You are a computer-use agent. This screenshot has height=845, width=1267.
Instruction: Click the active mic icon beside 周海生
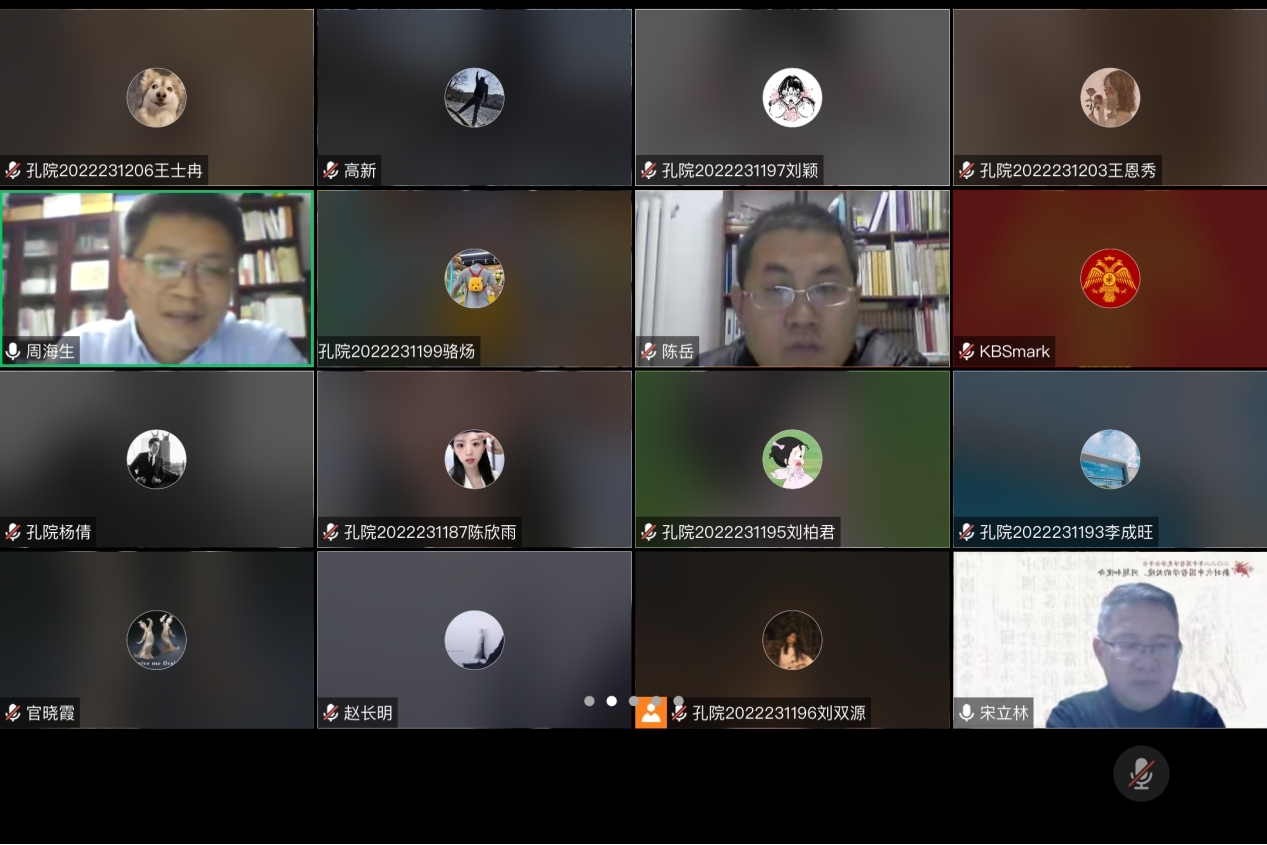coord(13,352)
